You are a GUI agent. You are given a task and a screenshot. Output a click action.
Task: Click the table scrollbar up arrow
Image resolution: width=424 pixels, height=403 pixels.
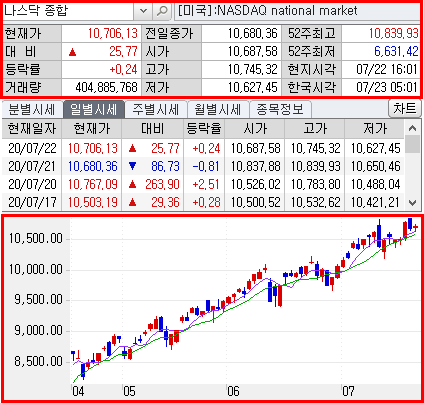pyautogui.click(x=413, y=128)
